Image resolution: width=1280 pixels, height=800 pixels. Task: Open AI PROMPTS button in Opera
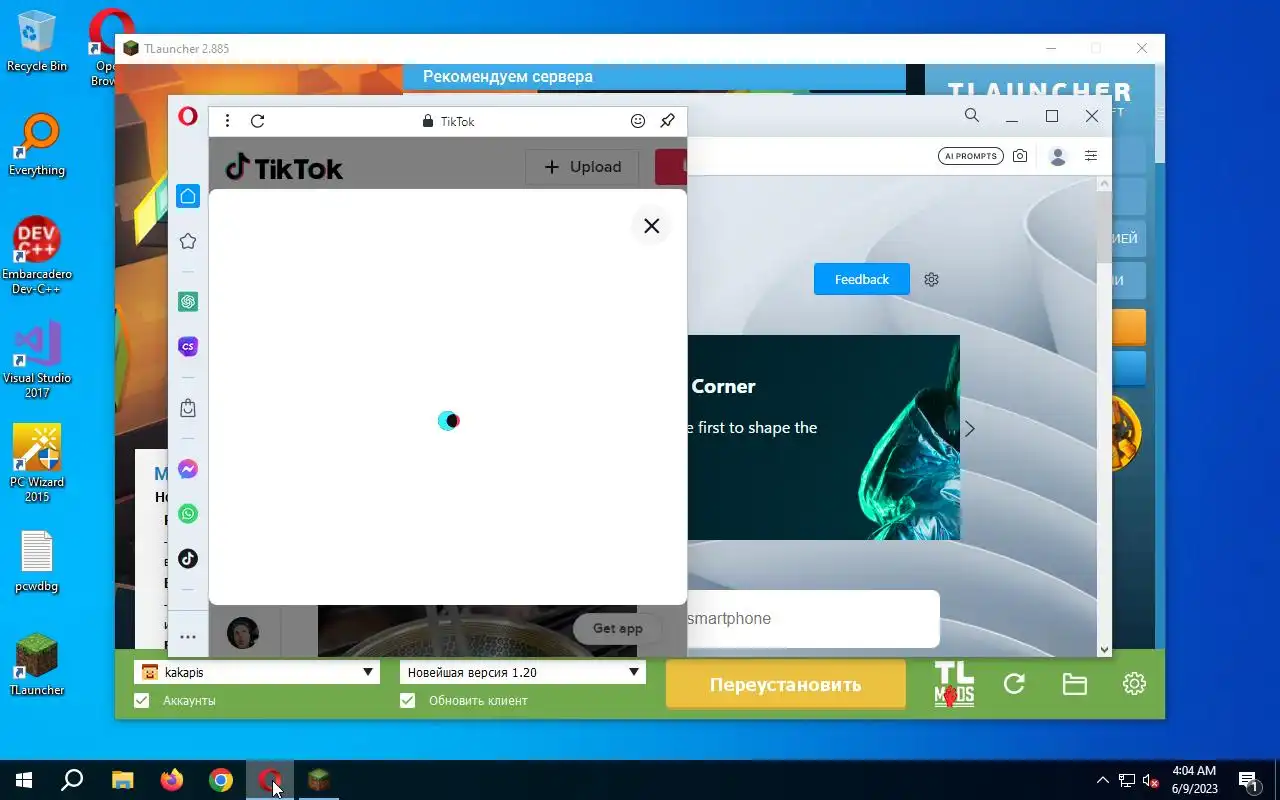point(971,156)
